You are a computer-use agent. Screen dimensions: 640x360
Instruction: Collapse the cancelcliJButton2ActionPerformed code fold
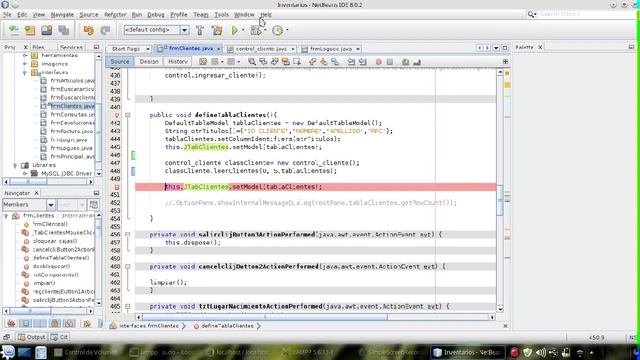pos(127,267)
